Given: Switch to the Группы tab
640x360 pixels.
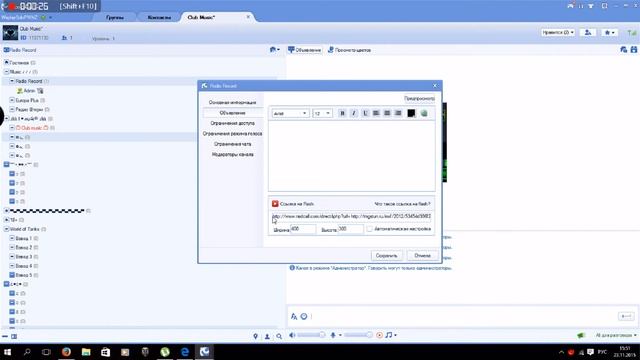Looking at the screenshot, I should (x=115, y=18).
